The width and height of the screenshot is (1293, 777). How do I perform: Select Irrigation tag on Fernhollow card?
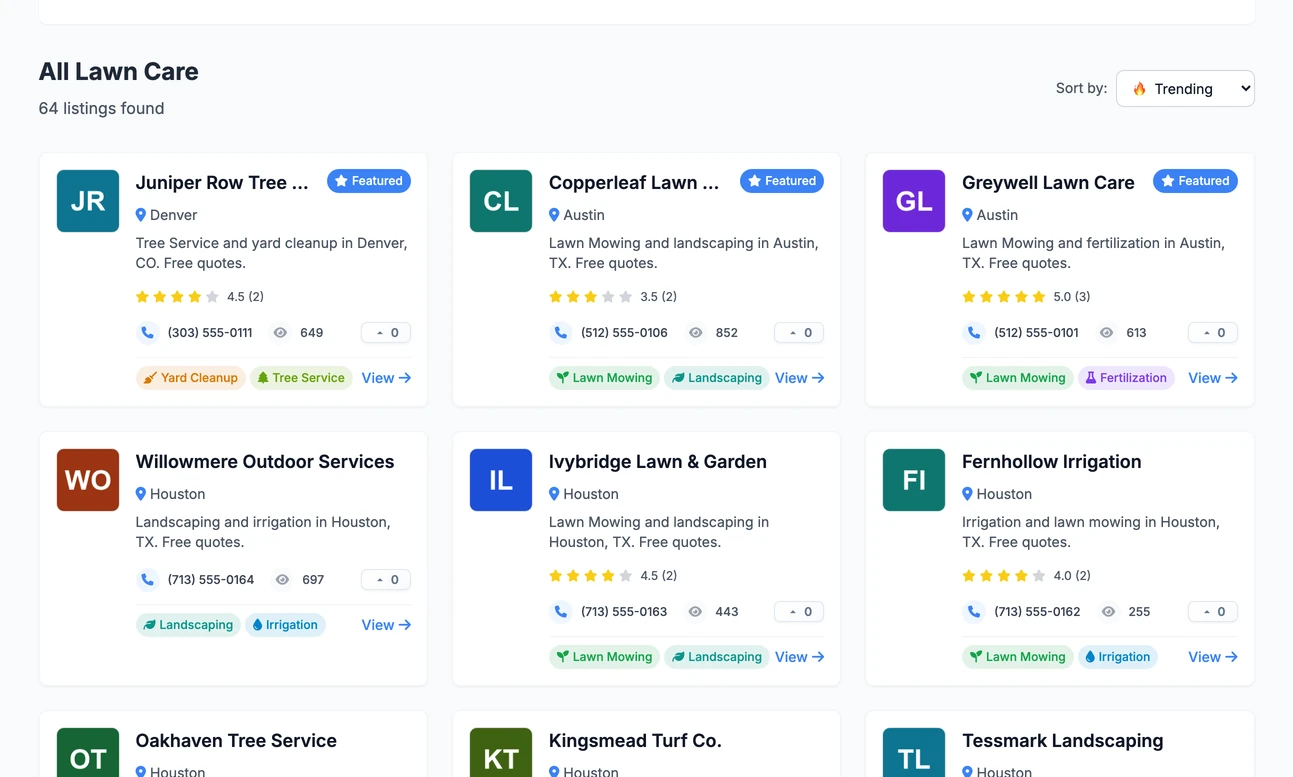pyautogui.click(x=1117, y=657)
